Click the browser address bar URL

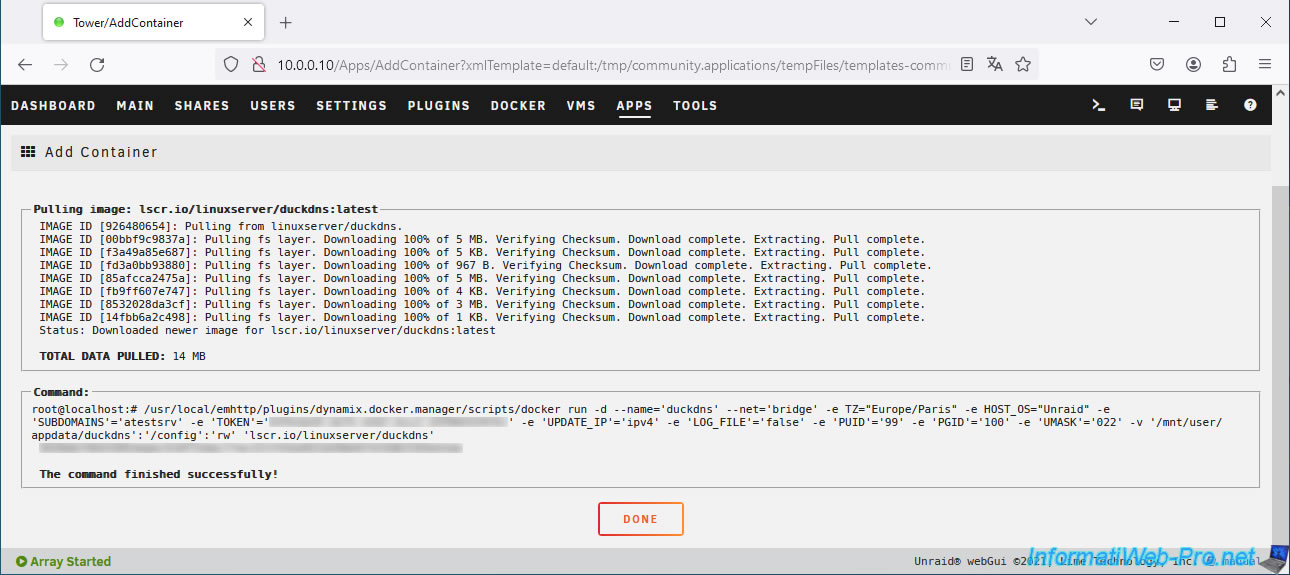(x=600, y=64)
